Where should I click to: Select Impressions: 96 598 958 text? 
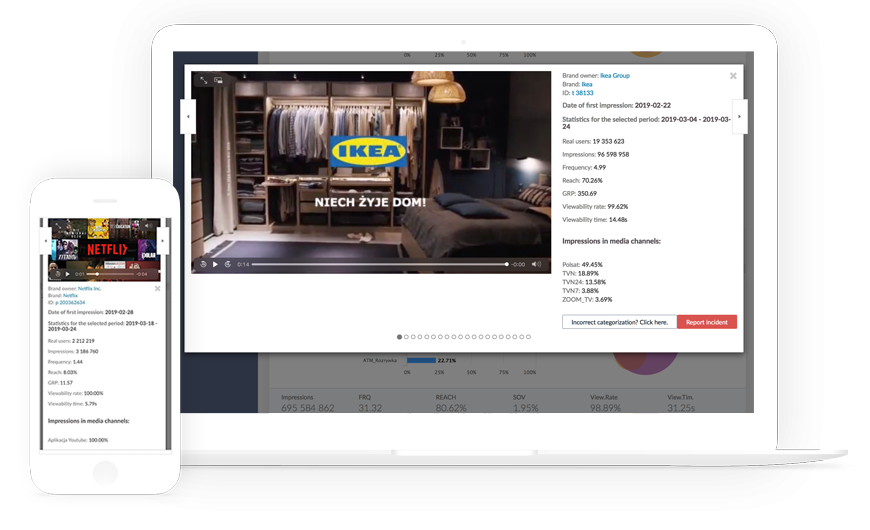point(595,154)
